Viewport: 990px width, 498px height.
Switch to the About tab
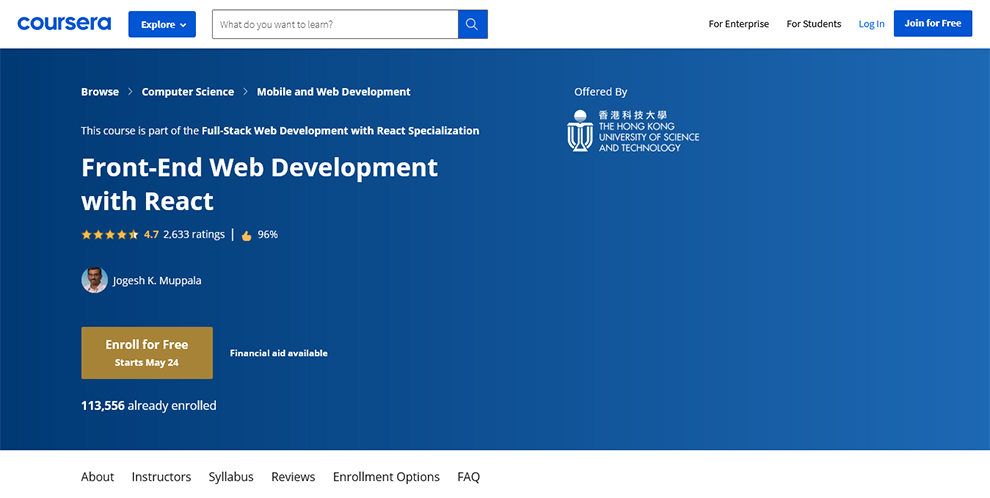click(97, 477)
